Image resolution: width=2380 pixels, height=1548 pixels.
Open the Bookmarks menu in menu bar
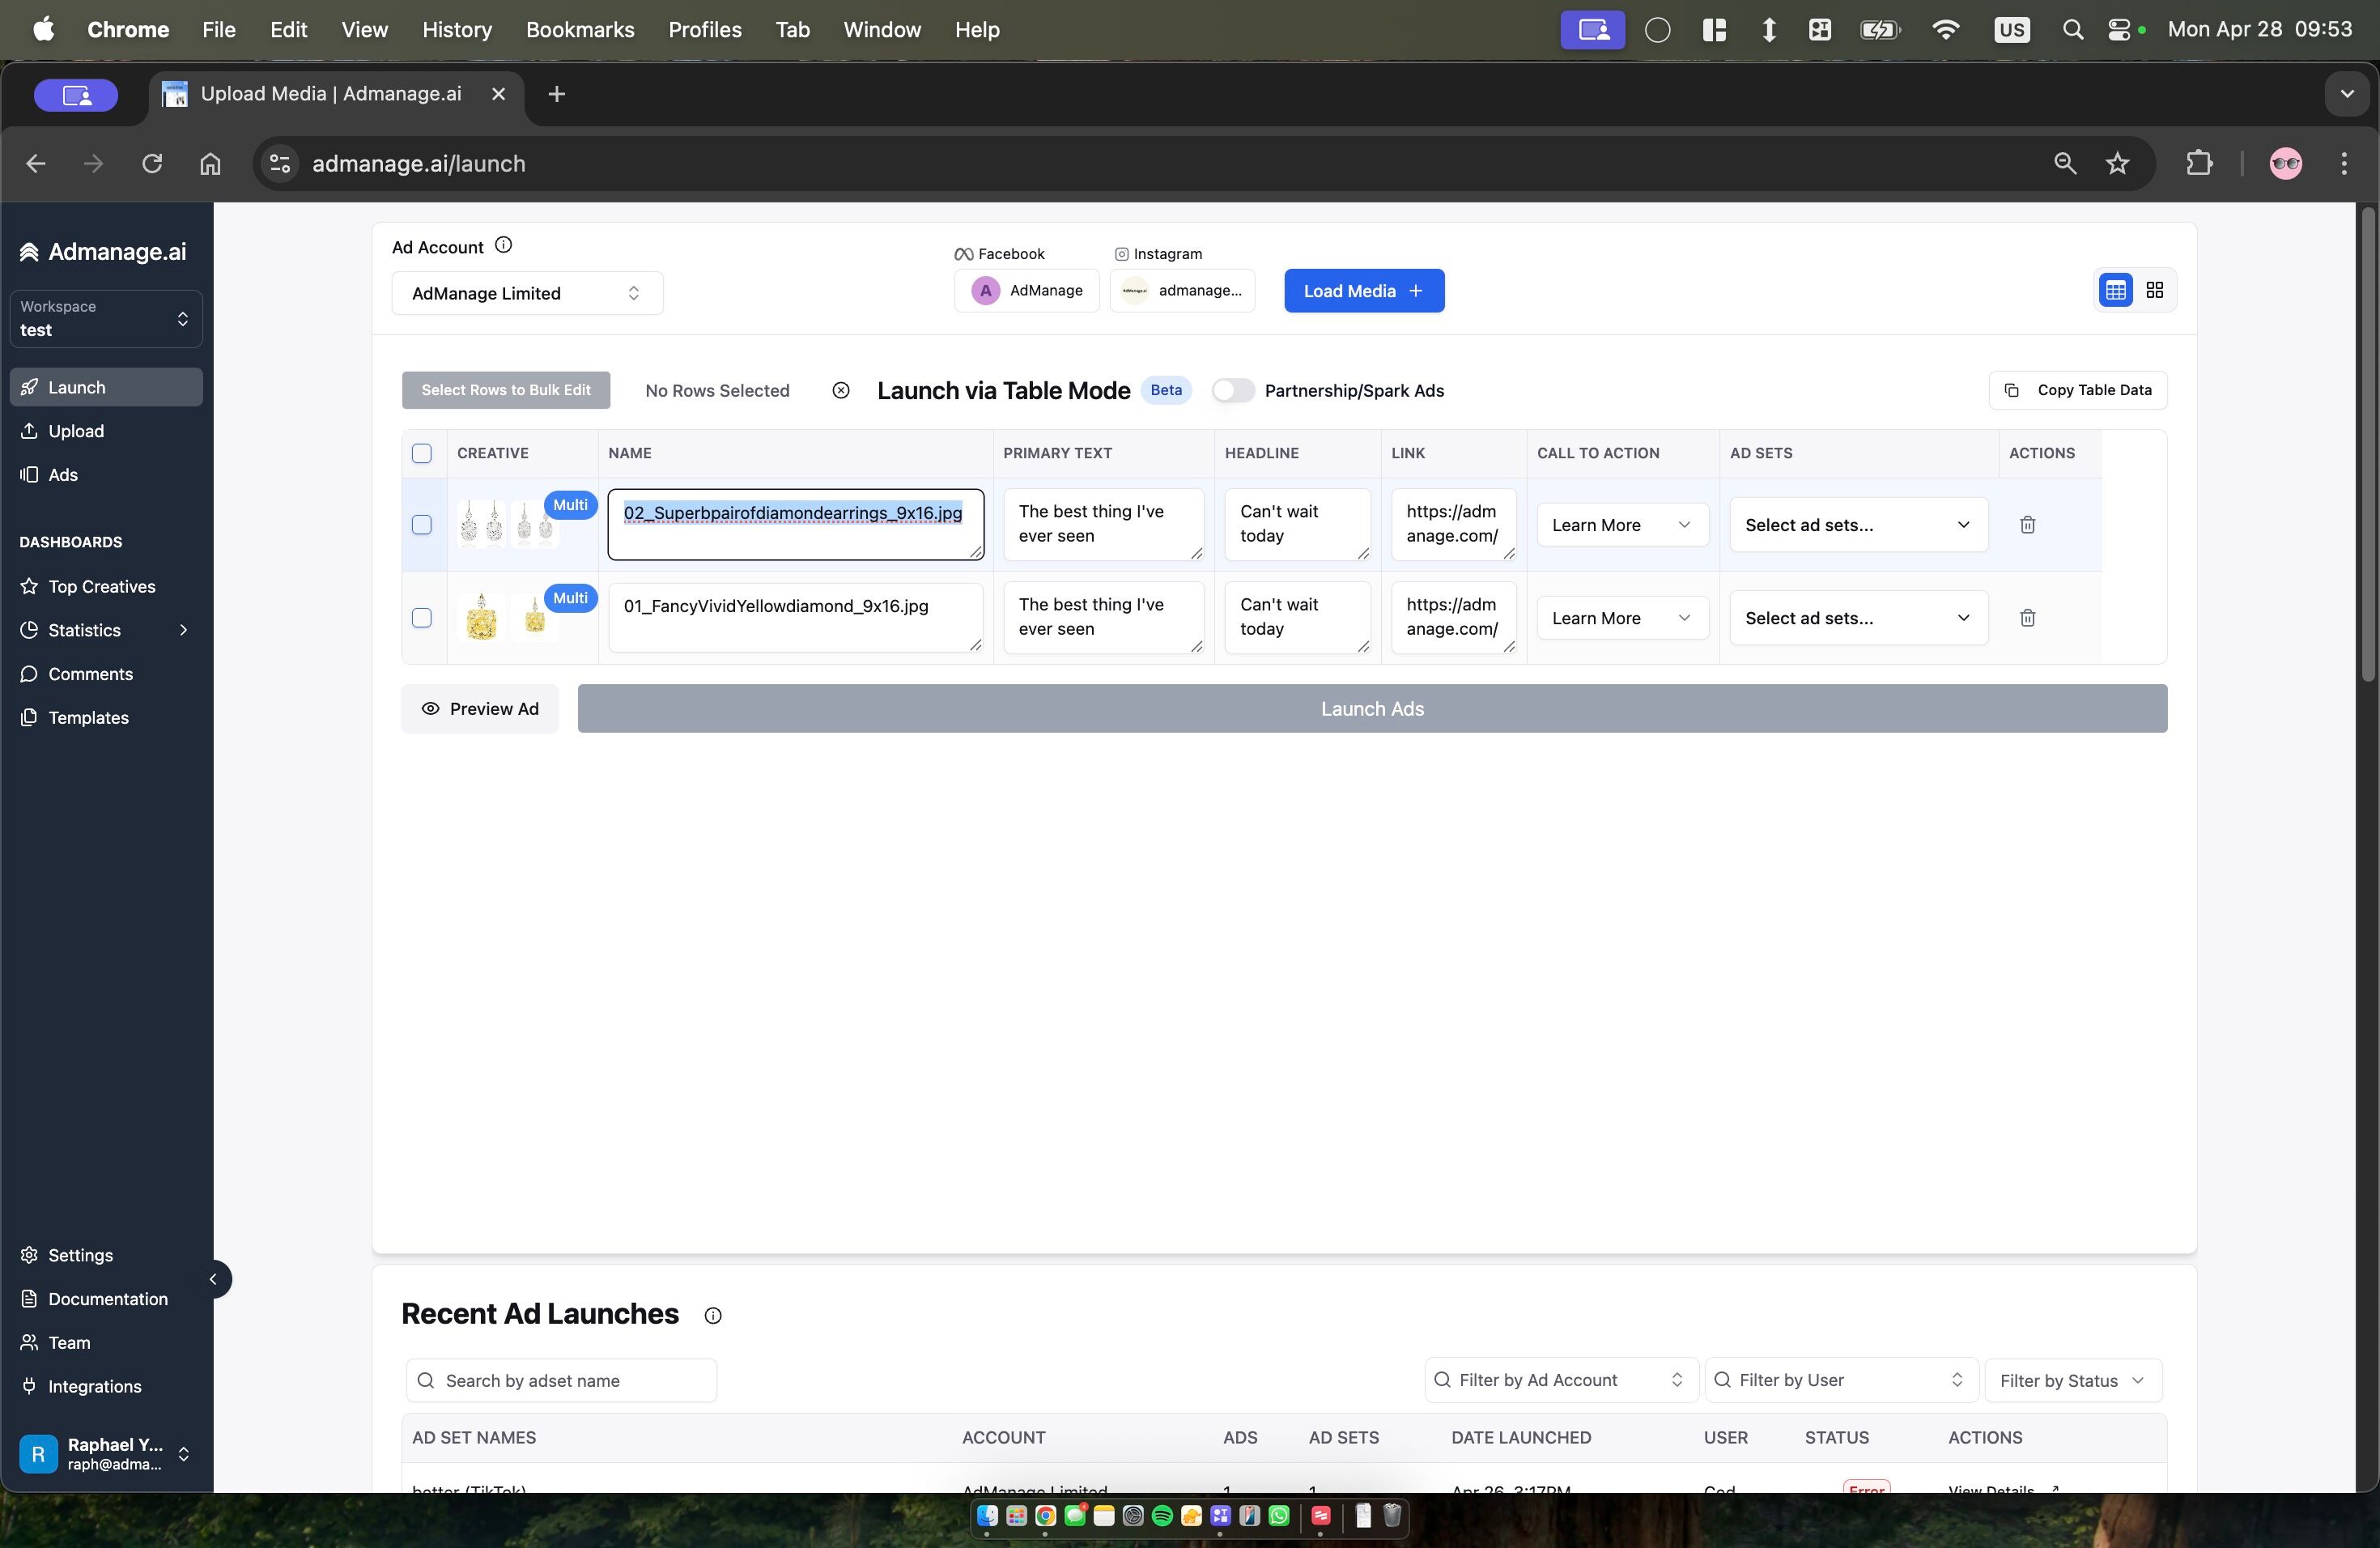coord(580,30)
